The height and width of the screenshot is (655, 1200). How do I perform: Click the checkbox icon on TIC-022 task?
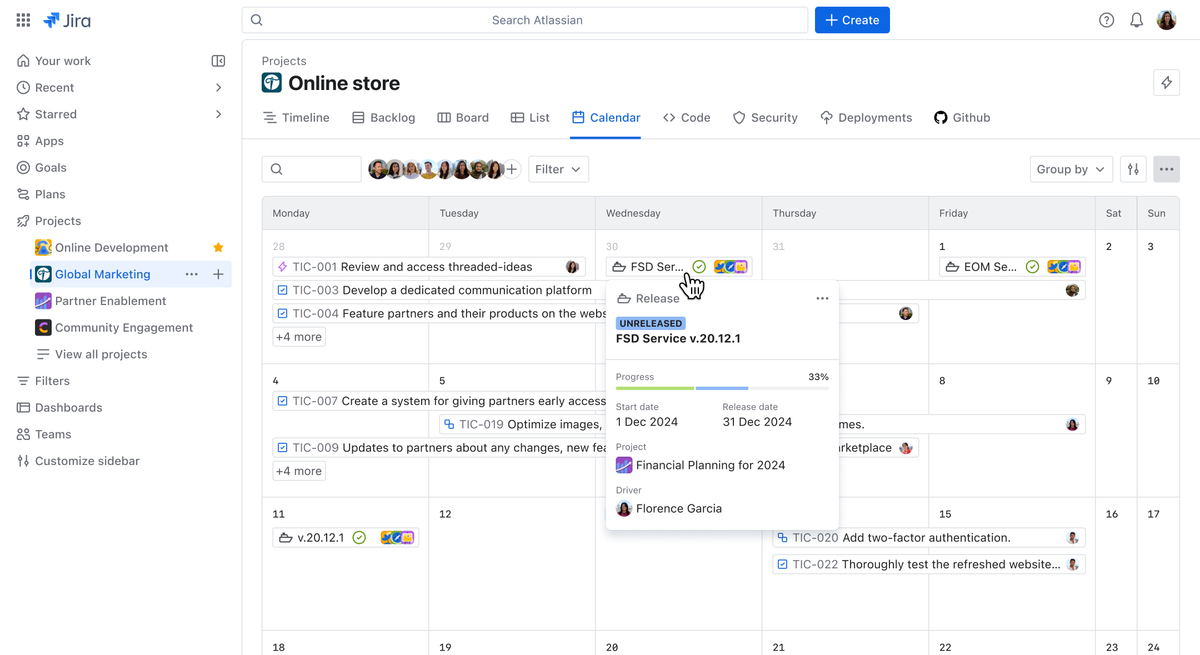[782, 564]
